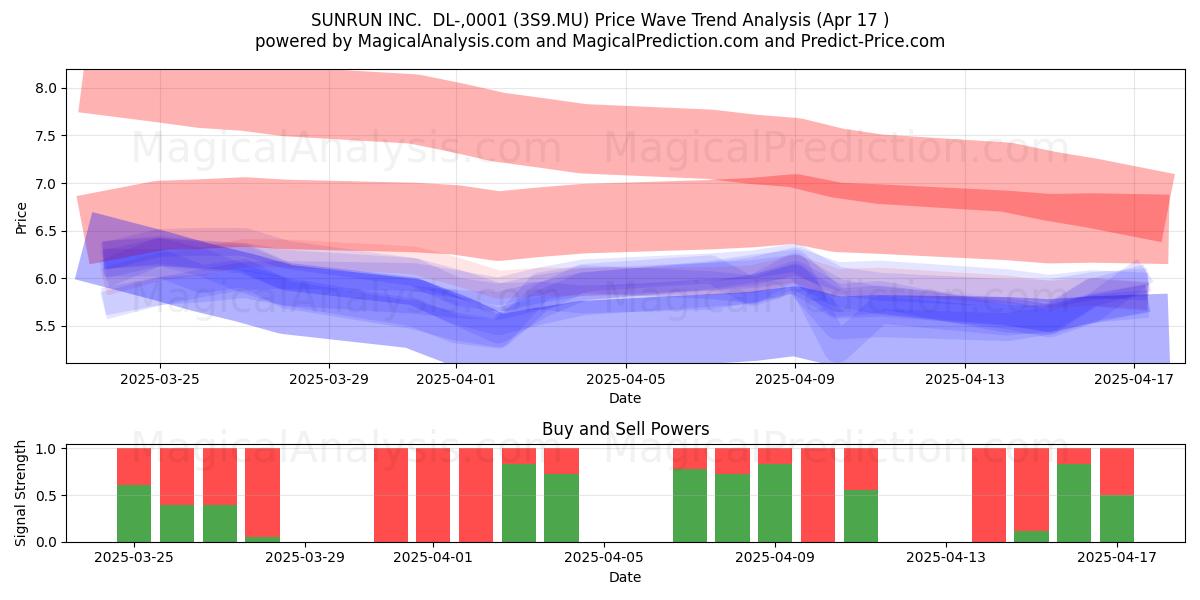Click the 'Price' y-axis label
The height and width of the screenshot is (600, 1200).
point(22,216)
